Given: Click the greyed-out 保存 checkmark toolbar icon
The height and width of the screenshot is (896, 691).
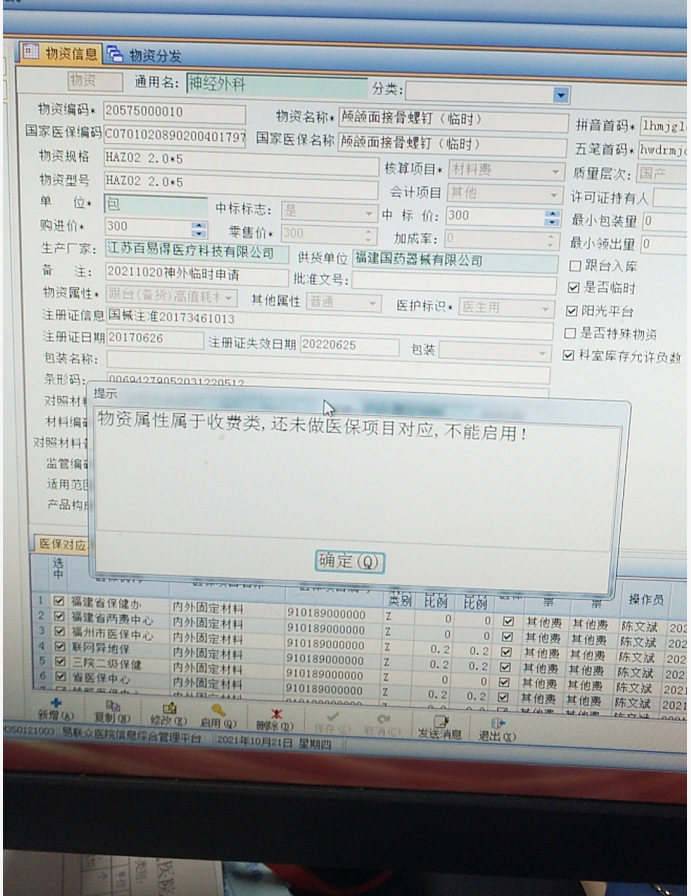Looking at the screenshot, I should pyautogui.click(x=333, y=717).
